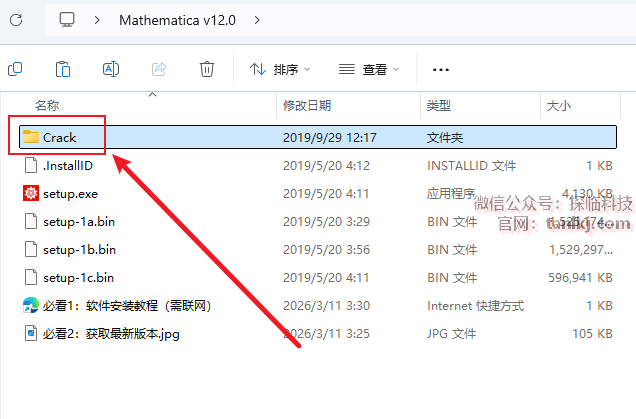Select the setup-1b.bin file icon
This screenshot has height=419, width=636.
click(31, 249)
